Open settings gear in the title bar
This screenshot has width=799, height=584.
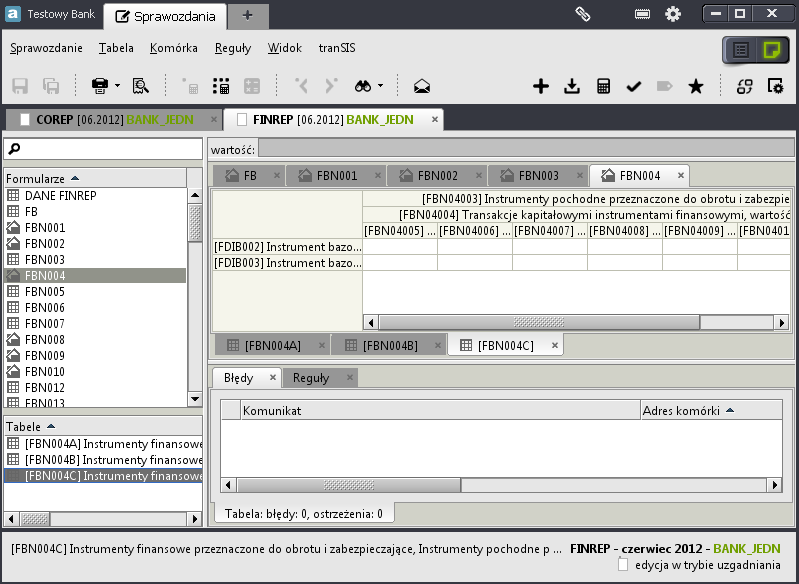673,14
